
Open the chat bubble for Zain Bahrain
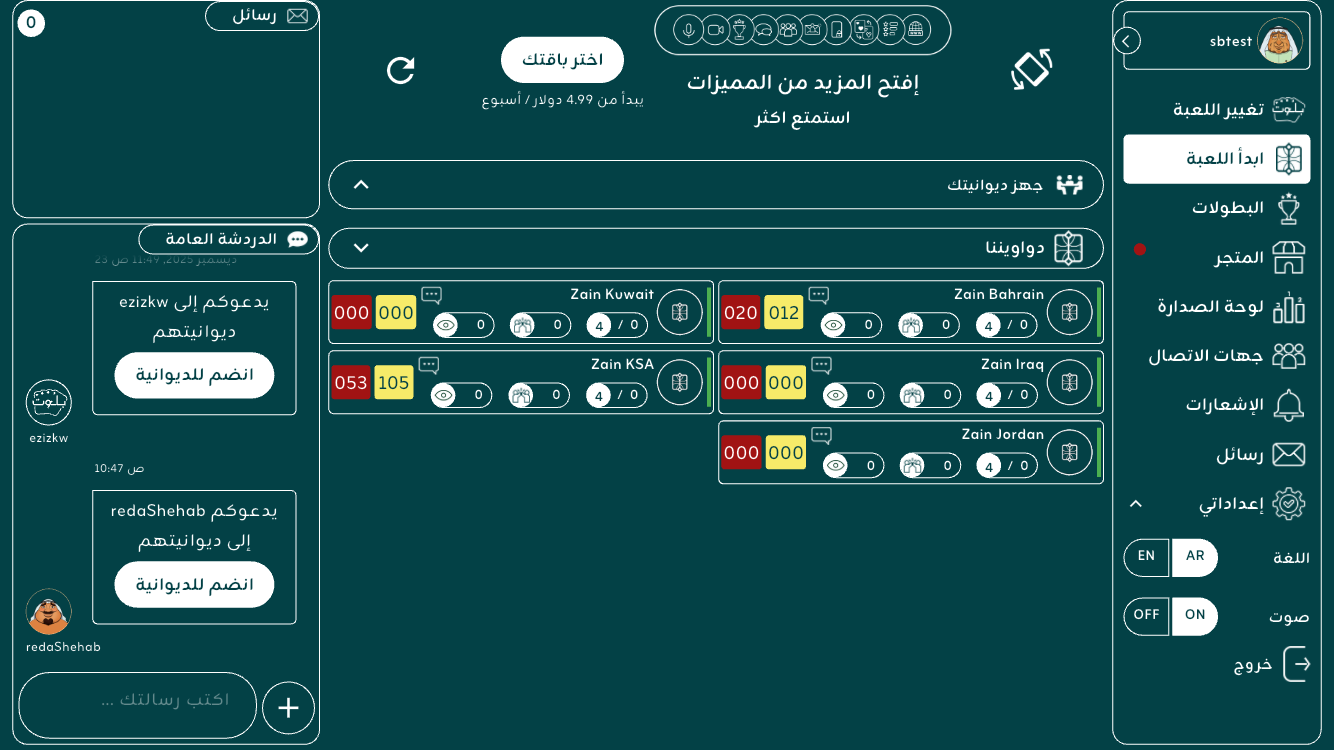click(819, 295)
